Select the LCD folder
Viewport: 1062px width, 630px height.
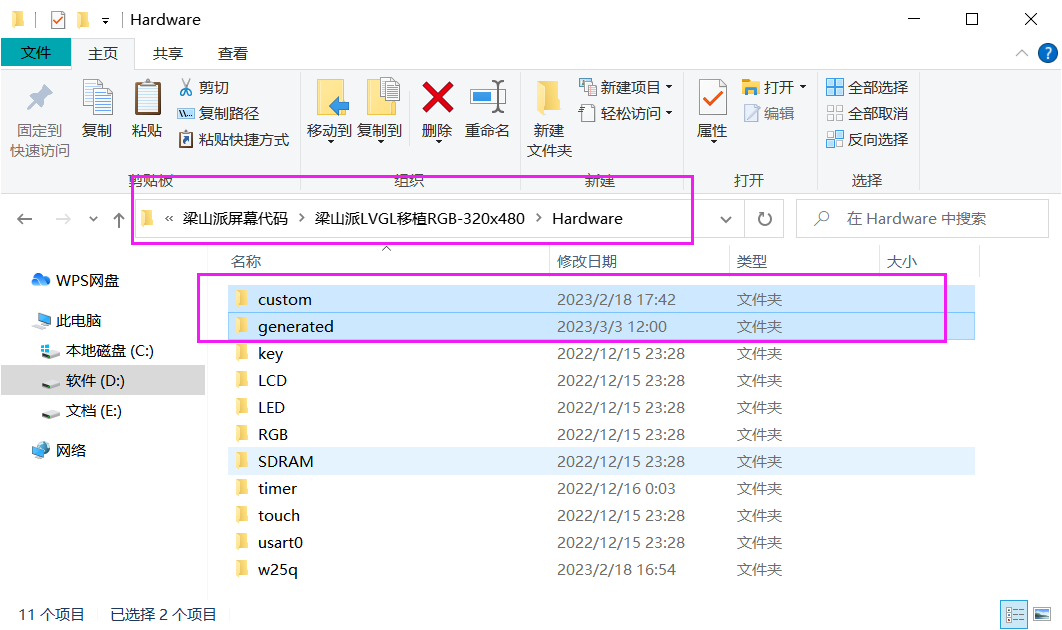[x=601, y=381]
